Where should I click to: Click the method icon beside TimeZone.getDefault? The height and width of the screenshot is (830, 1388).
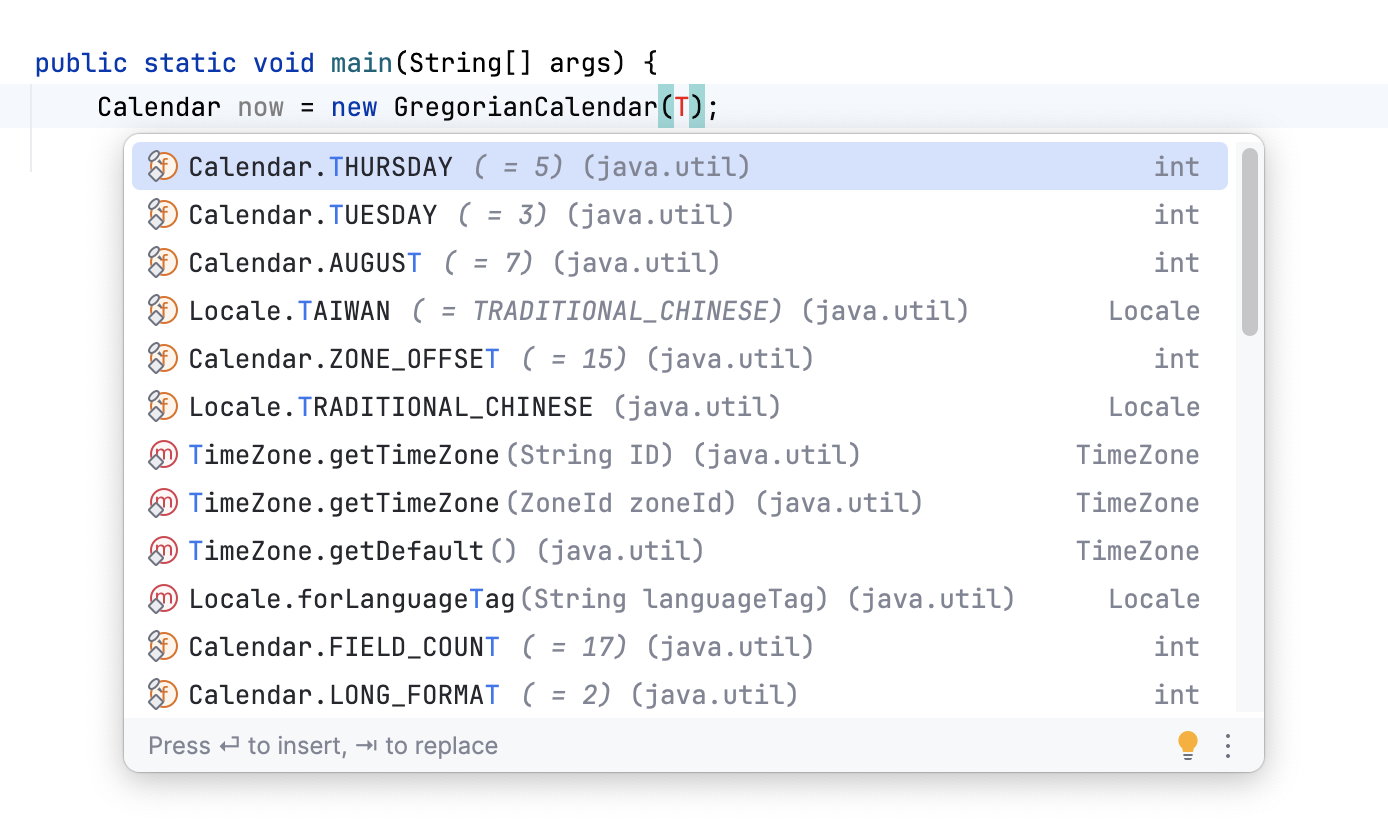(x=162, y=550)
